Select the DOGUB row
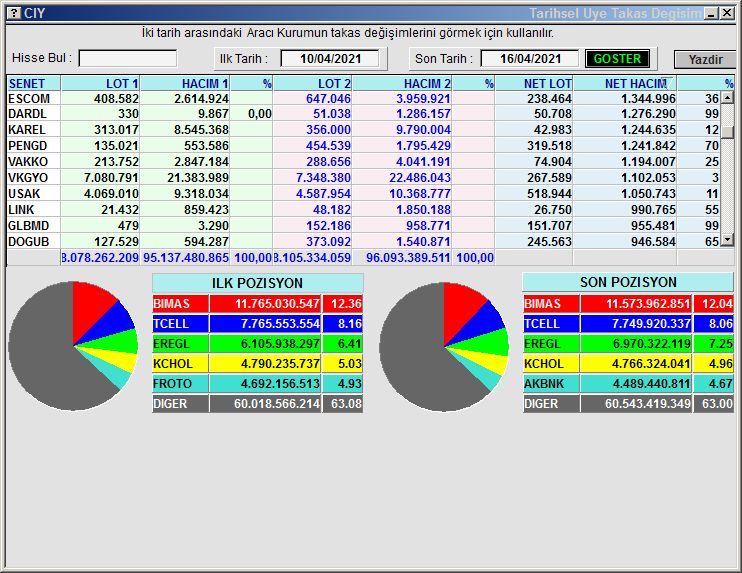This screenshot has height=573, width=742. (x=363, y=241)
